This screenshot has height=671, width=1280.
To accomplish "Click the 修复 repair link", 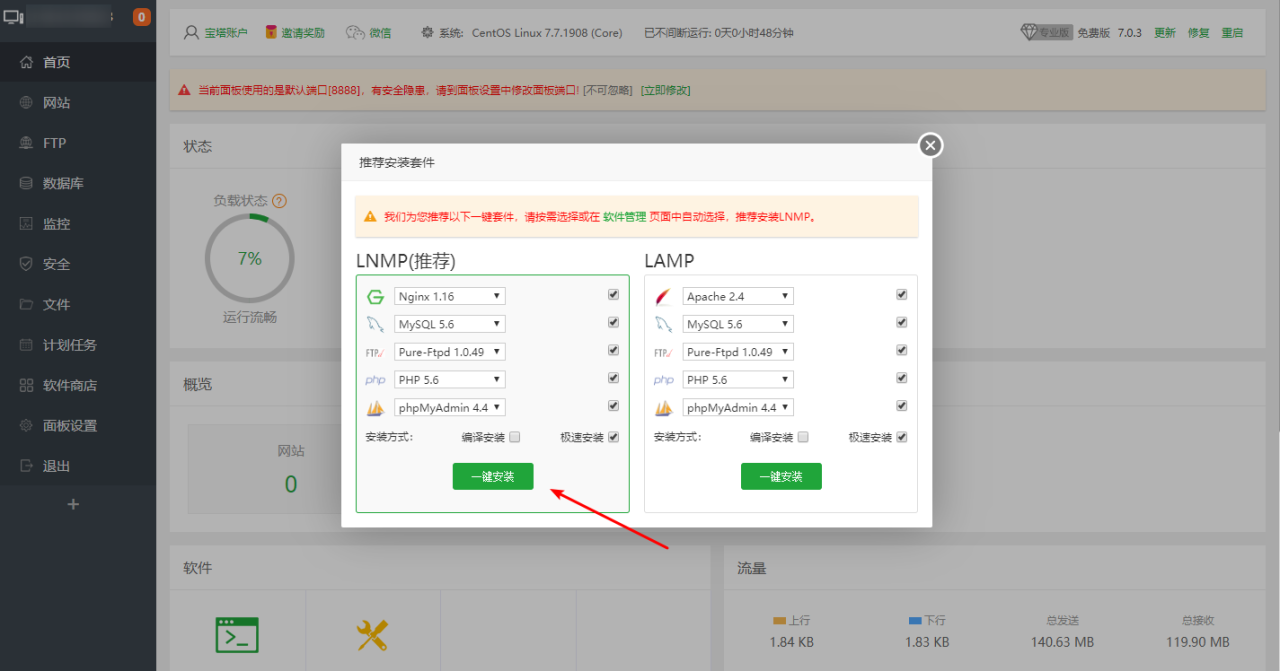I will tap(1199, 33).
